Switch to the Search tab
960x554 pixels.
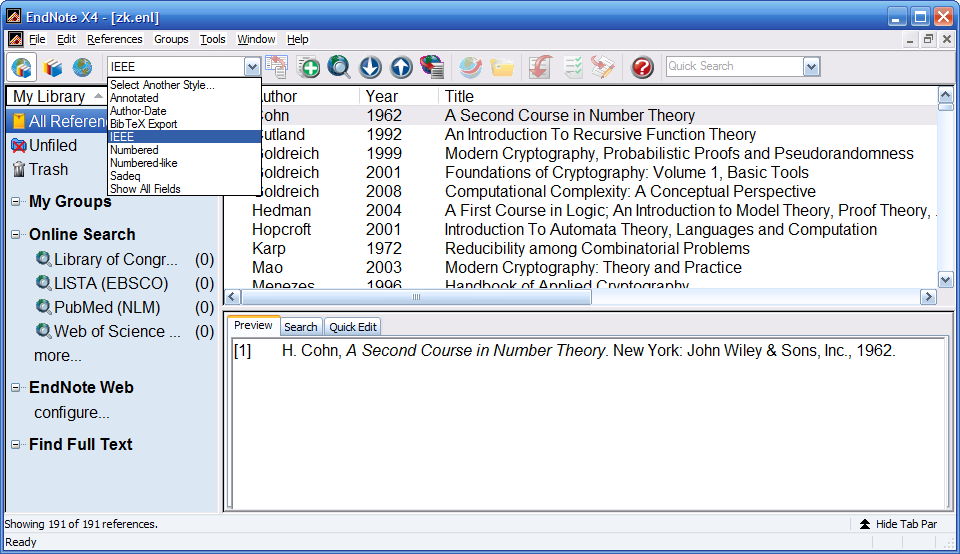(x=301, y=327)
